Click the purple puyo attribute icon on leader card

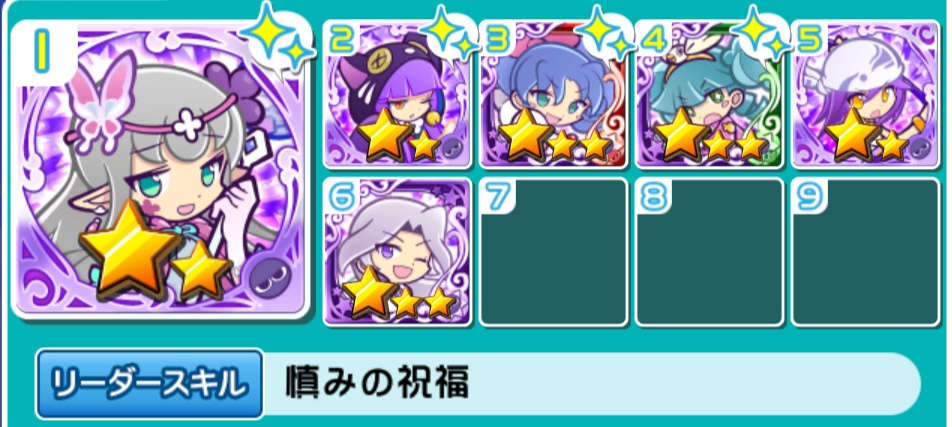[x=270, y=278]
